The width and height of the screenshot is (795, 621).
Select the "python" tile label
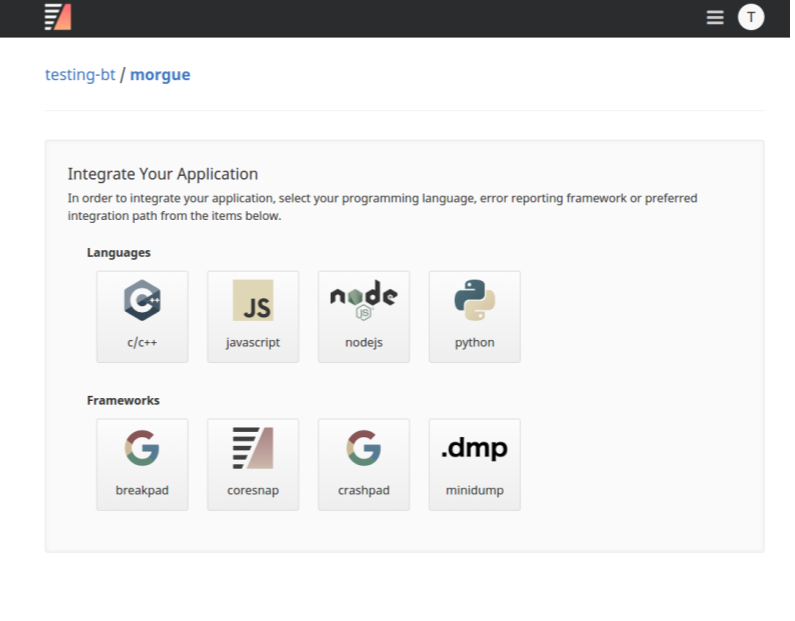coord(474,342)
